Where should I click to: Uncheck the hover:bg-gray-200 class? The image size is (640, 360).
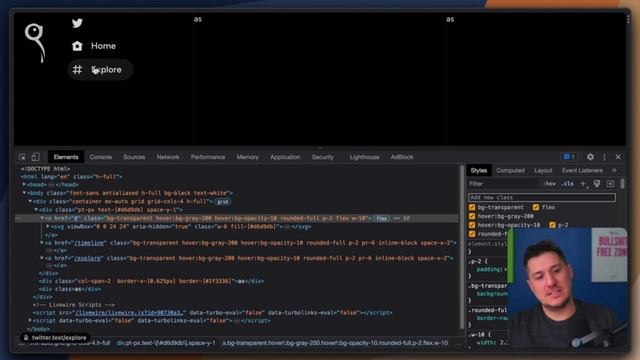tap(472, 216)
